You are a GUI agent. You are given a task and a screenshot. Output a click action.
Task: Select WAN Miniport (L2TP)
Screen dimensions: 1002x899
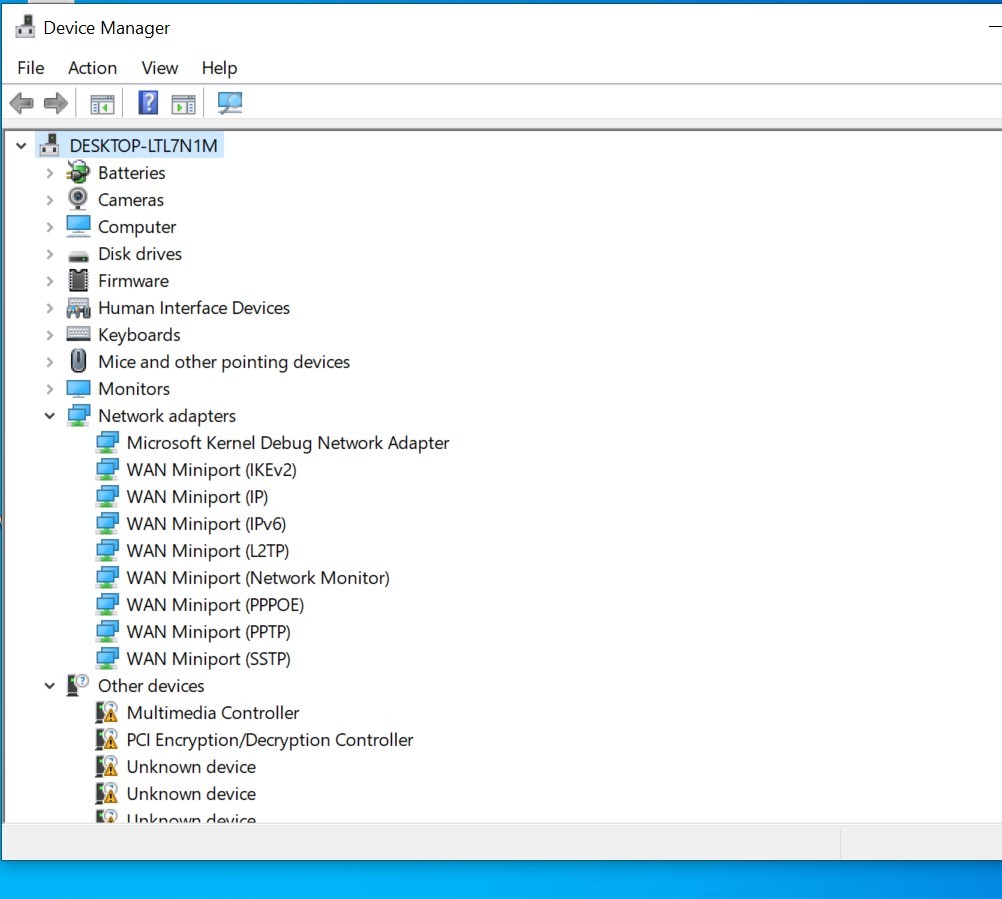(x=208, y=550)
